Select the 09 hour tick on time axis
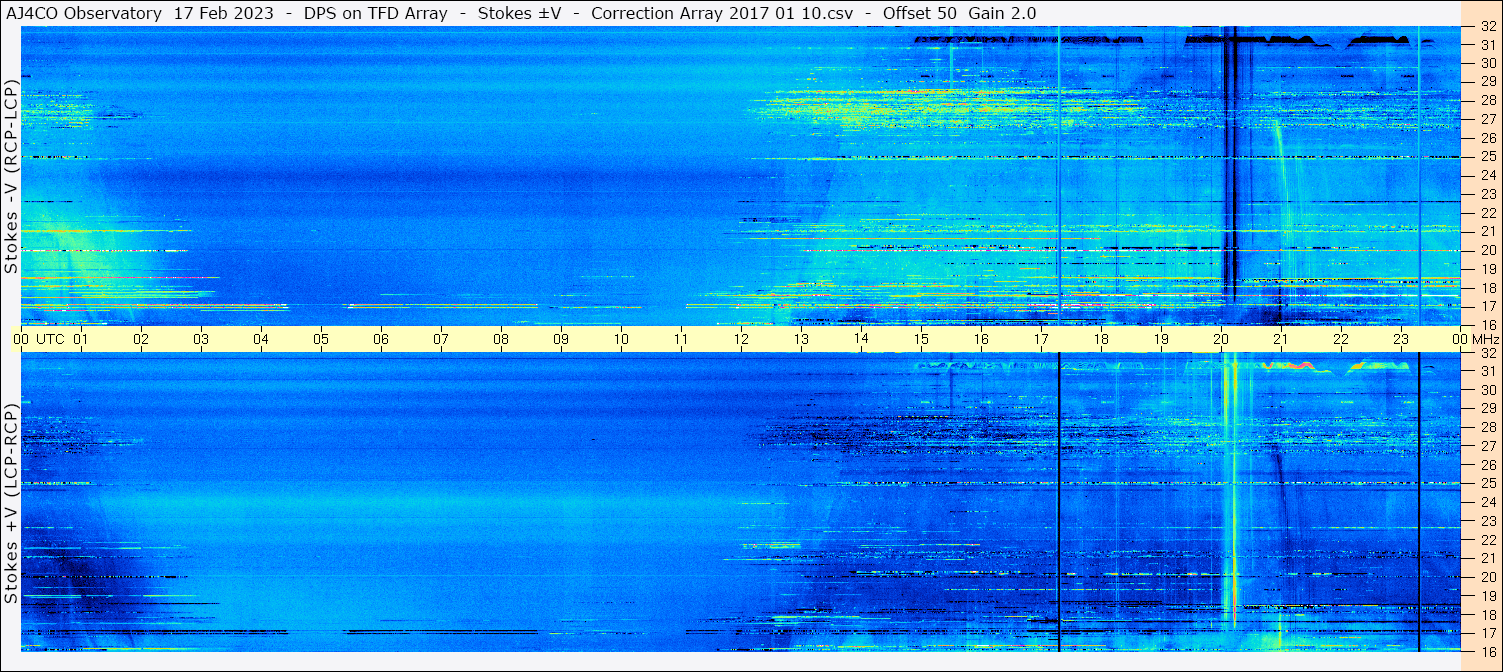 pyautogui.click(x=561, y=339)
